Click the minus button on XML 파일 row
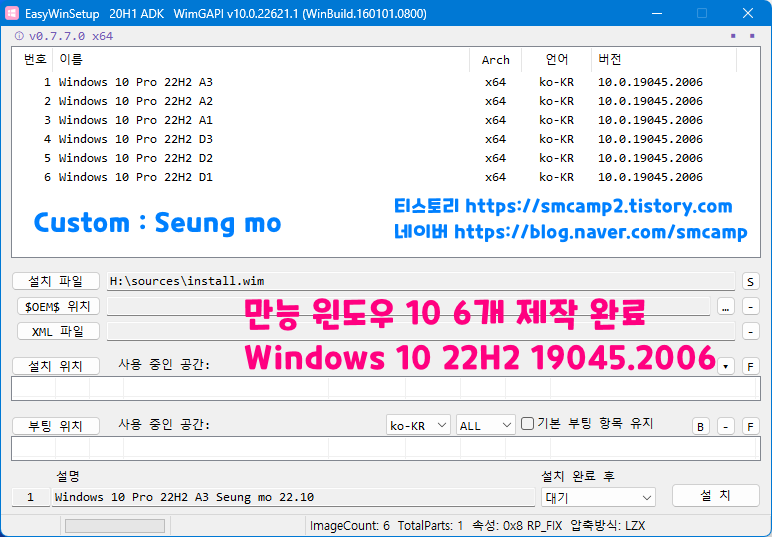The image size is (772, 537). point(750,331)
